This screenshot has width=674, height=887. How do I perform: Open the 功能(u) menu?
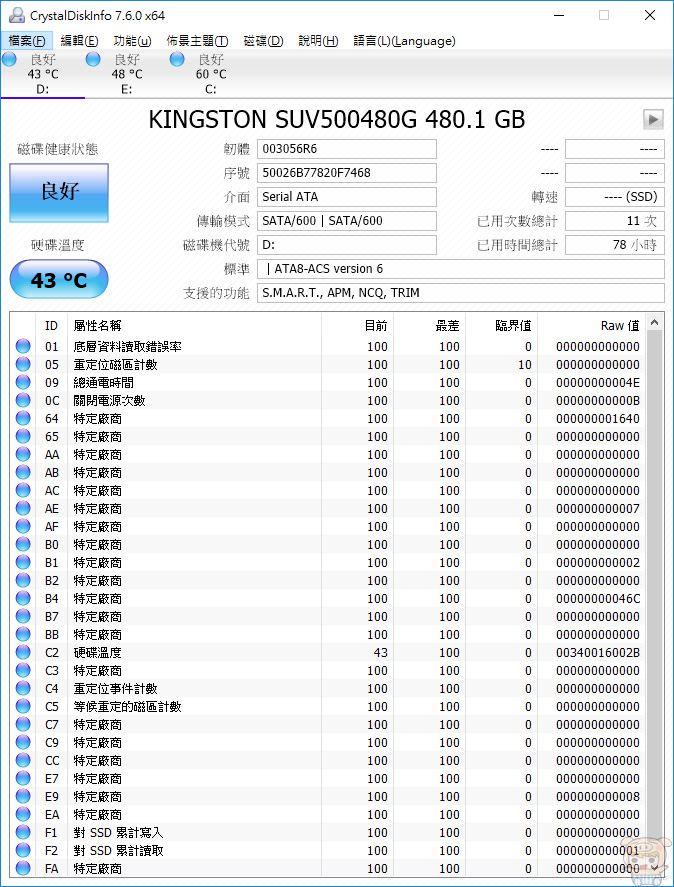tap(132, 41)
